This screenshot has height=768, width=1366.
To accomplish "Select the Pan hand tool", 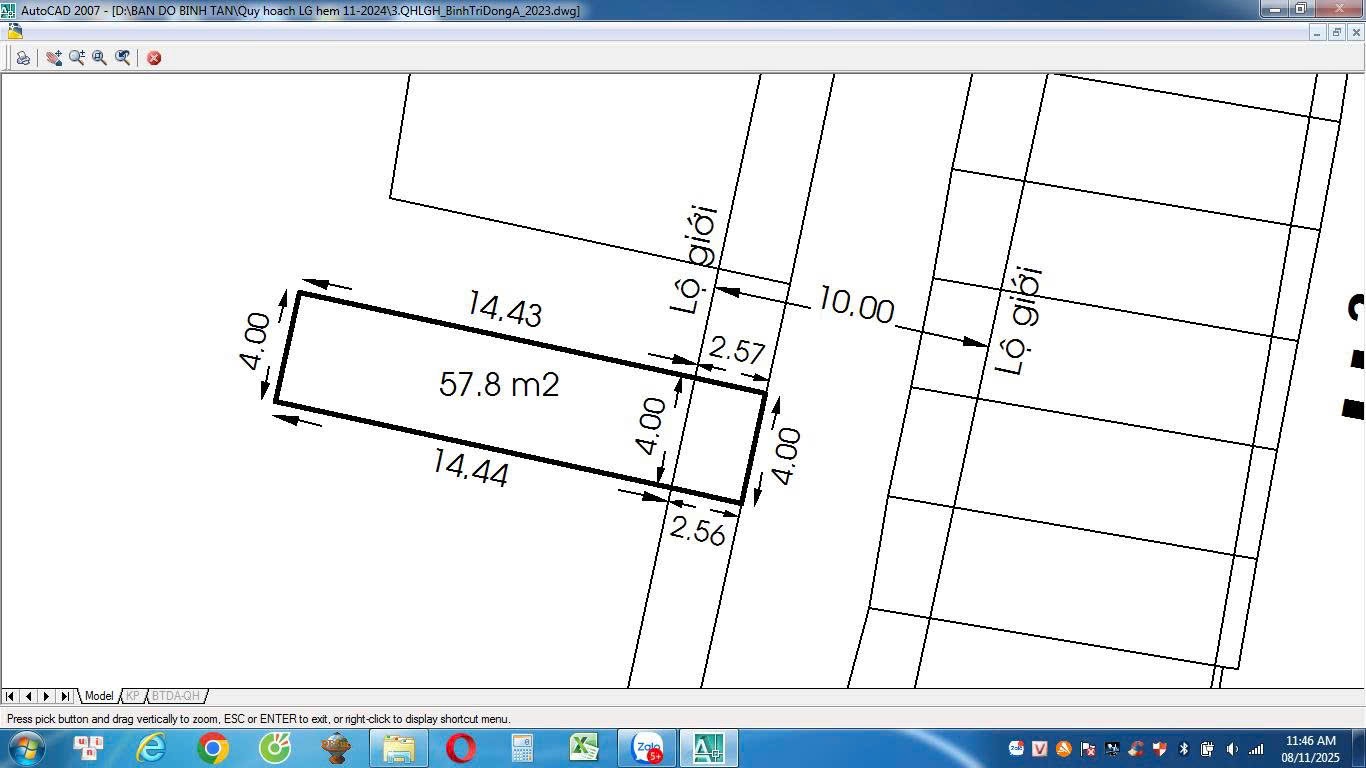I will (x=54, y=58).
